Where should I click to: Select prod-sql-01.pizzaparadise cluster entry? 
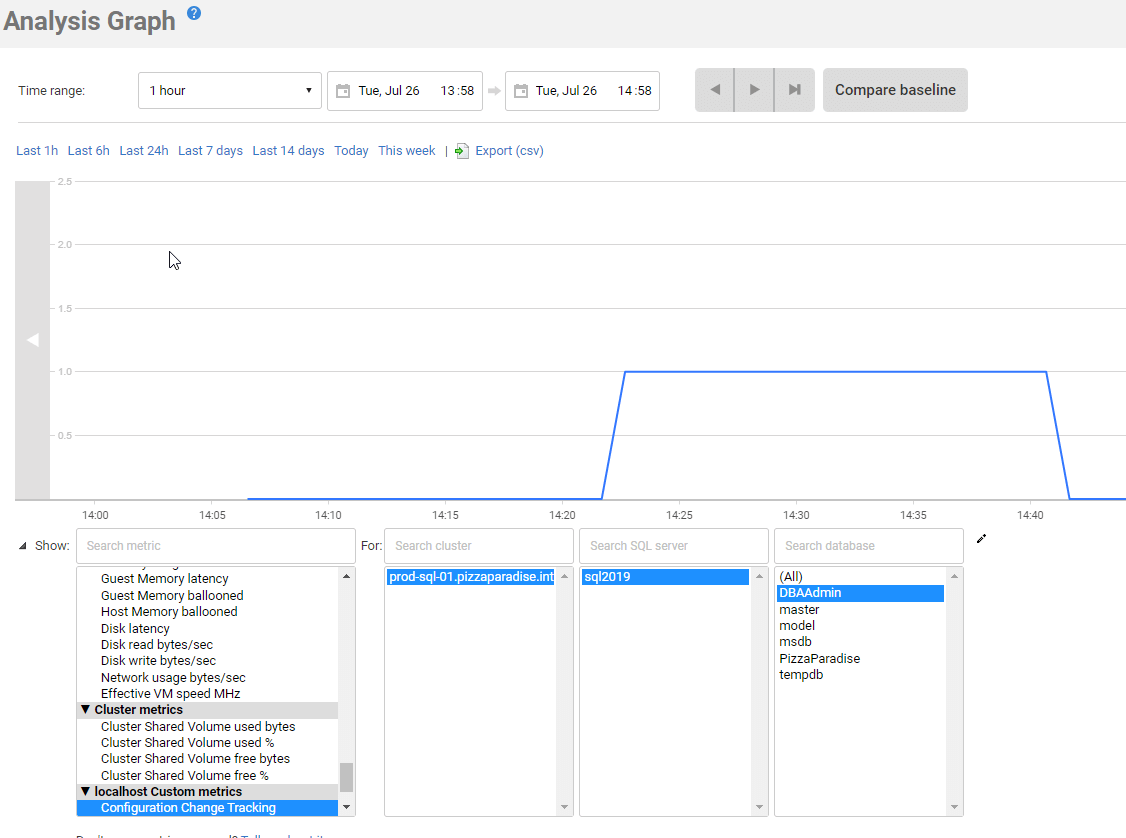(x=471, y=577)
